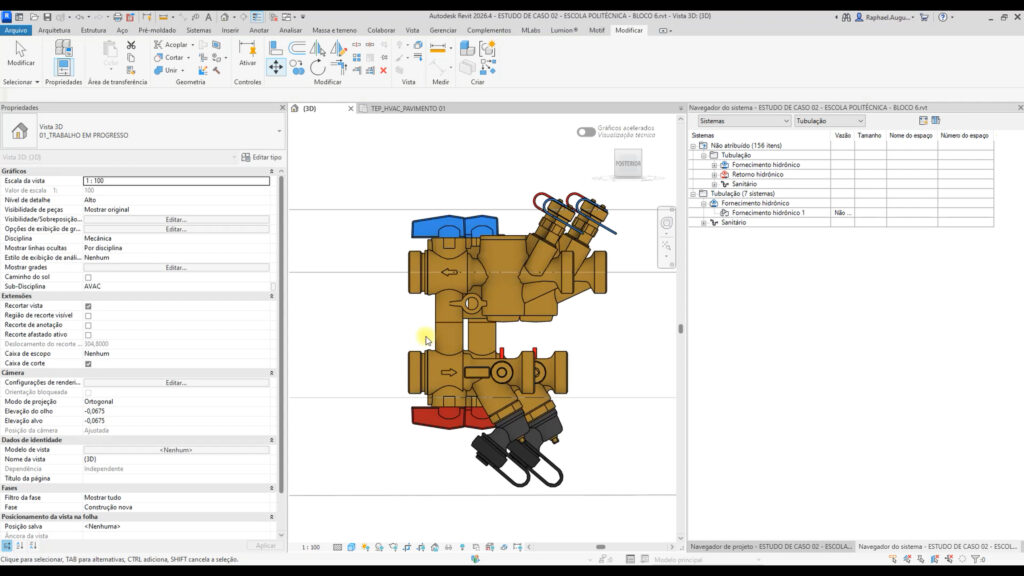Open the Gerenciar ribbon tab
Screen dimensions: 1024x576
[443, 30]
